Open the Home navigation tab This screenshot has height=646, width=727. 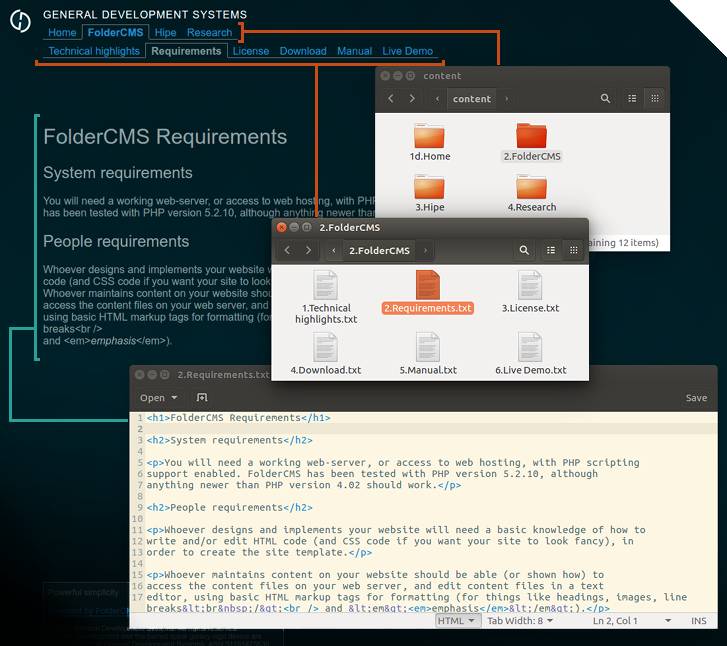tap(62, 32)
